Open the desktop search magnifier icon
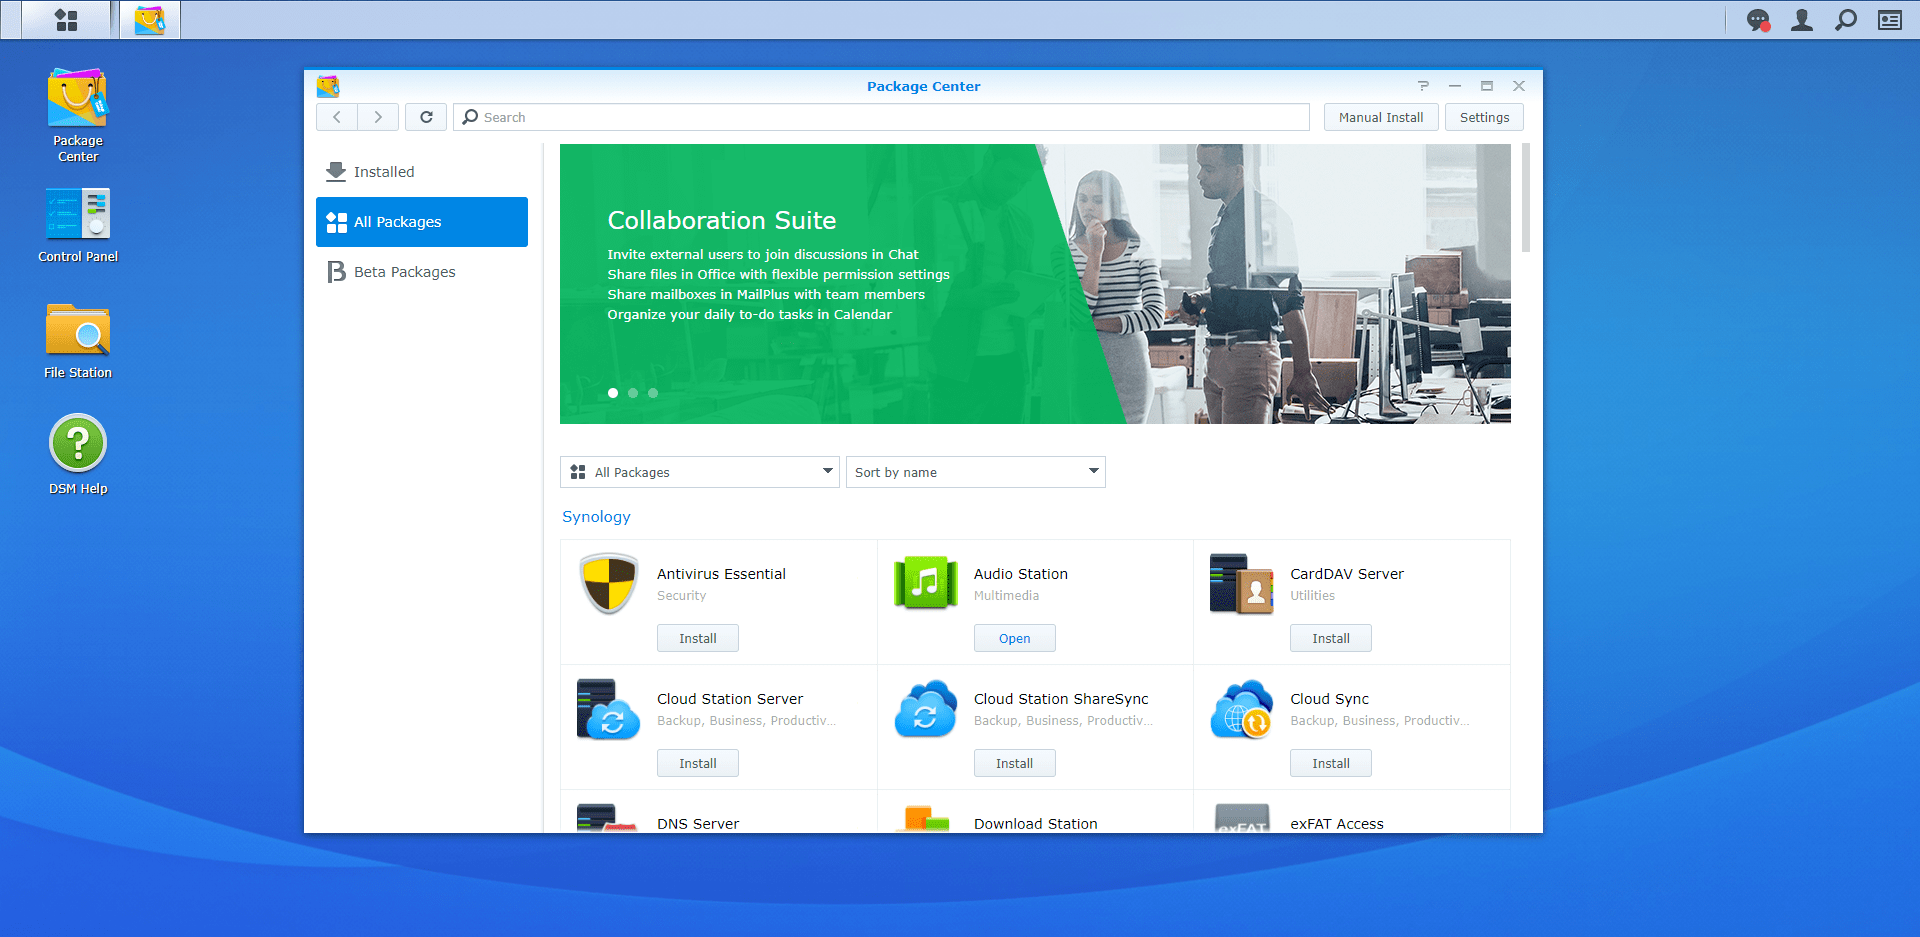Image resolution: width=1920 pixels, height=937 pixels. pyautogui.click(x=1846, y=20)
